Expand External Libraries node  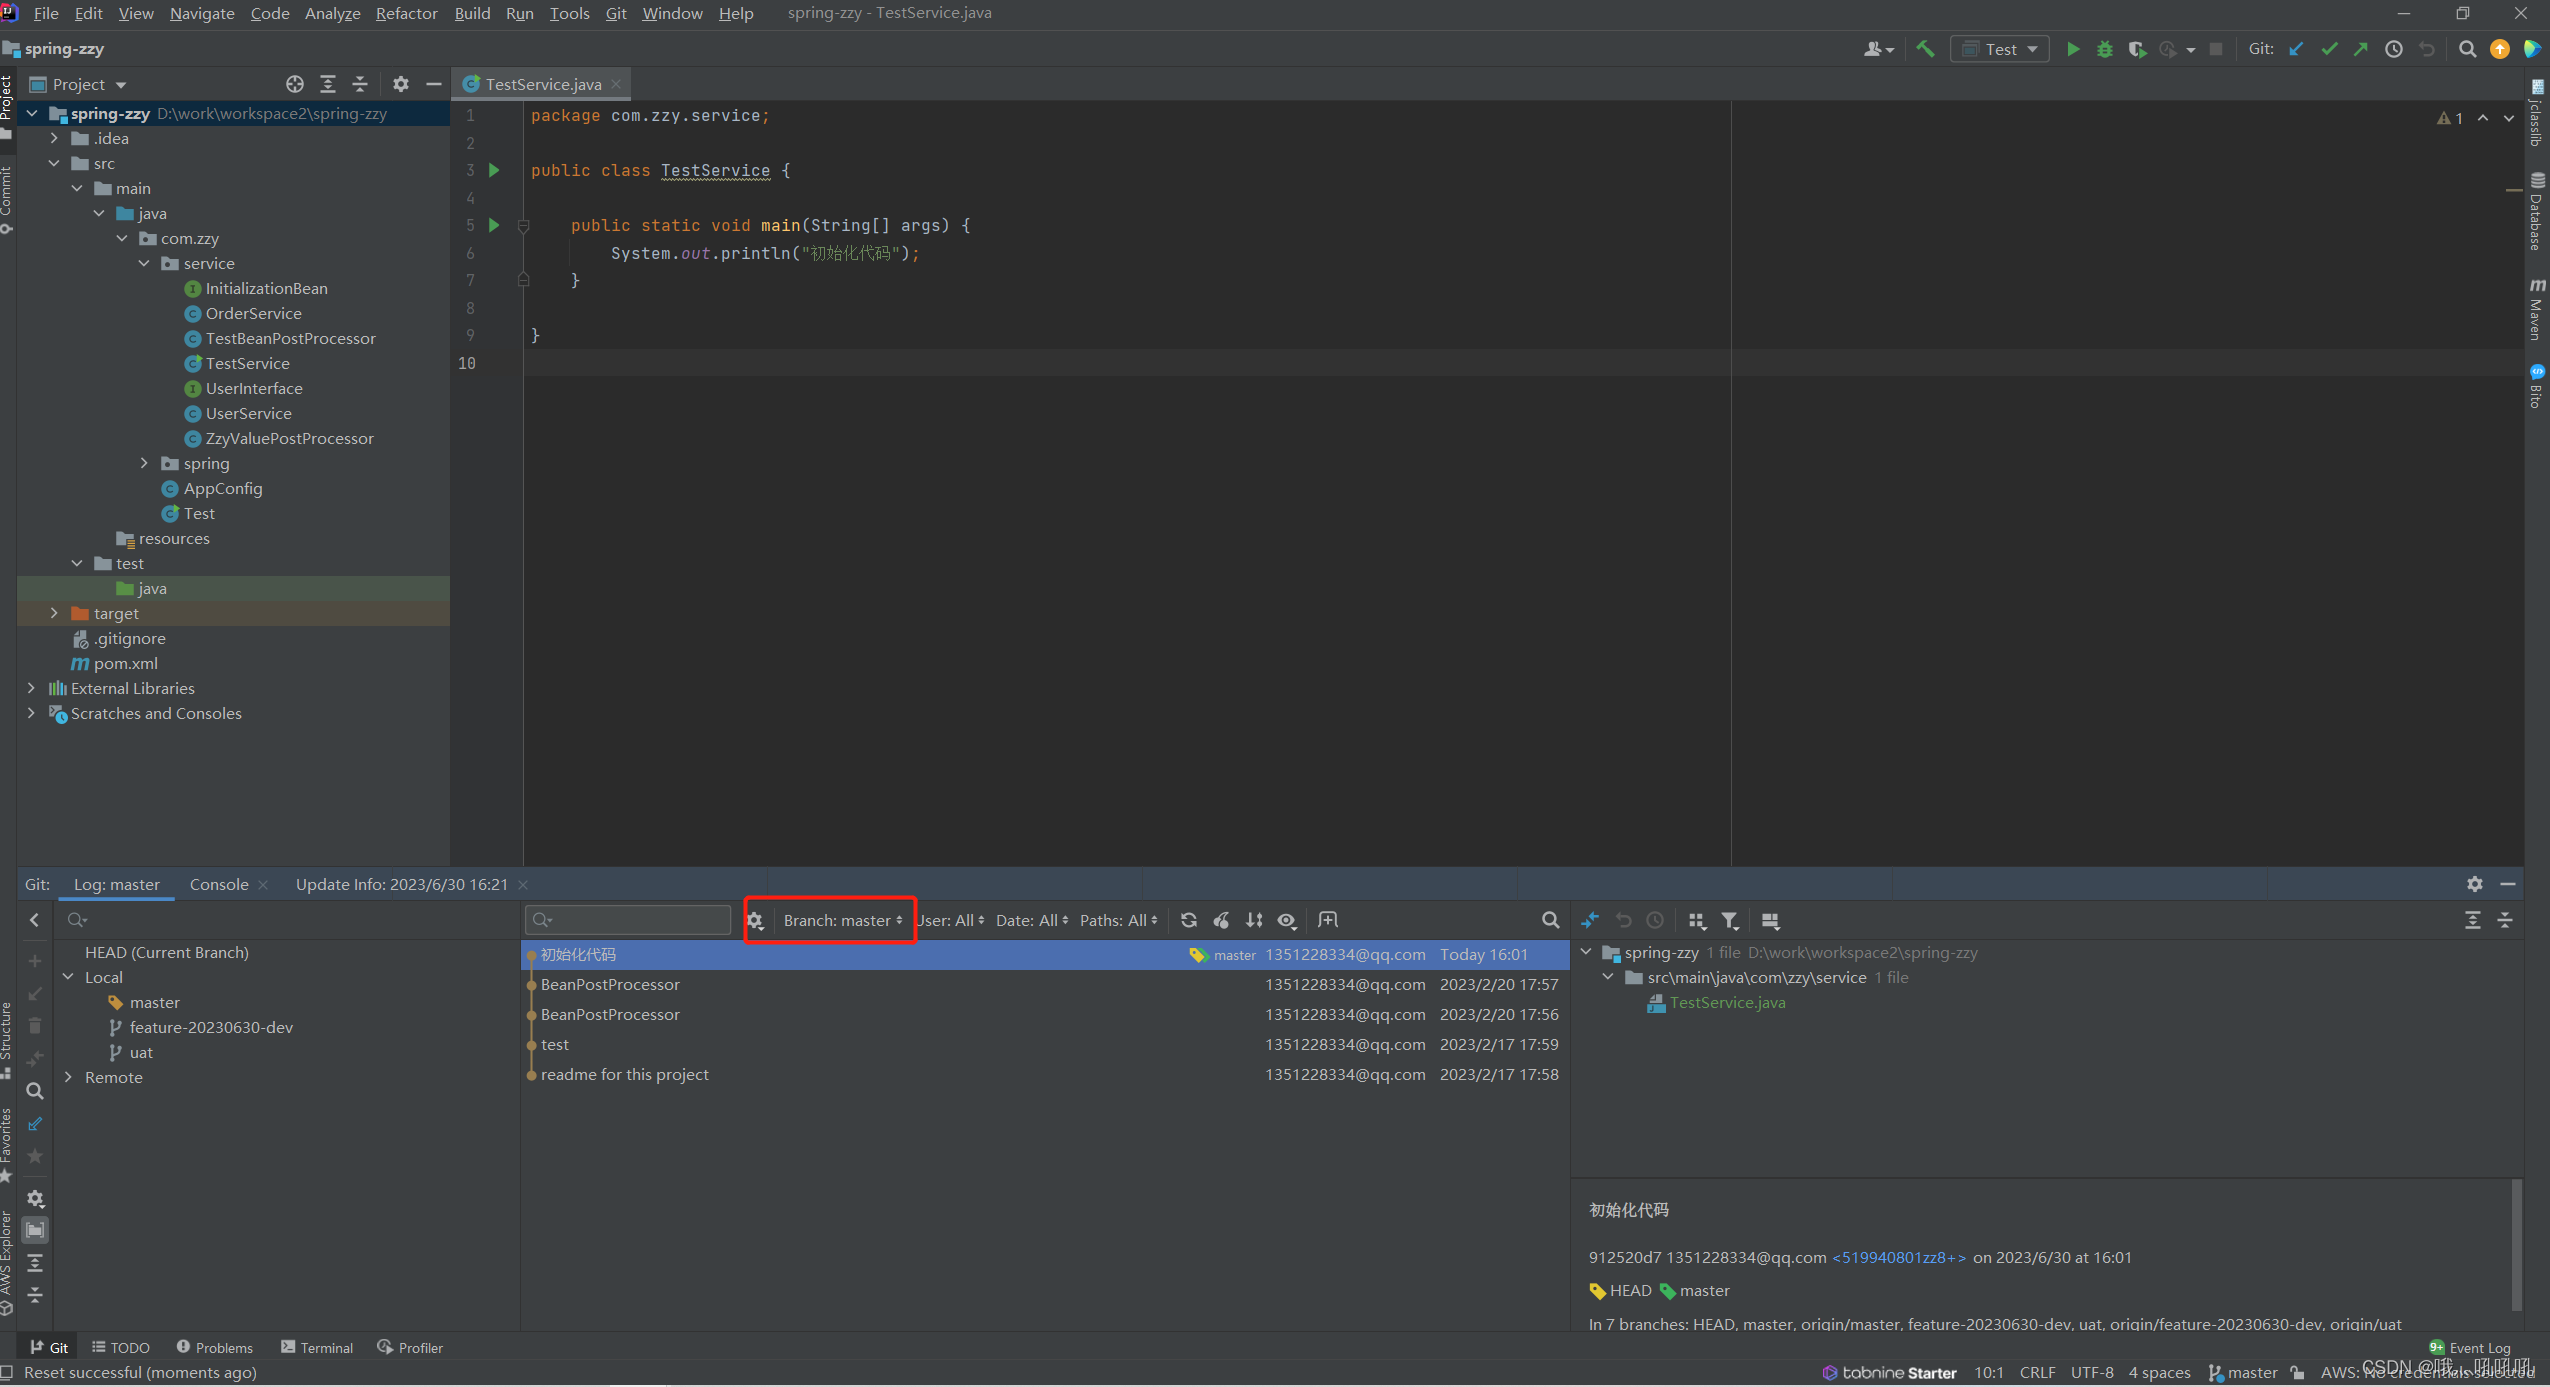point(31,688)
